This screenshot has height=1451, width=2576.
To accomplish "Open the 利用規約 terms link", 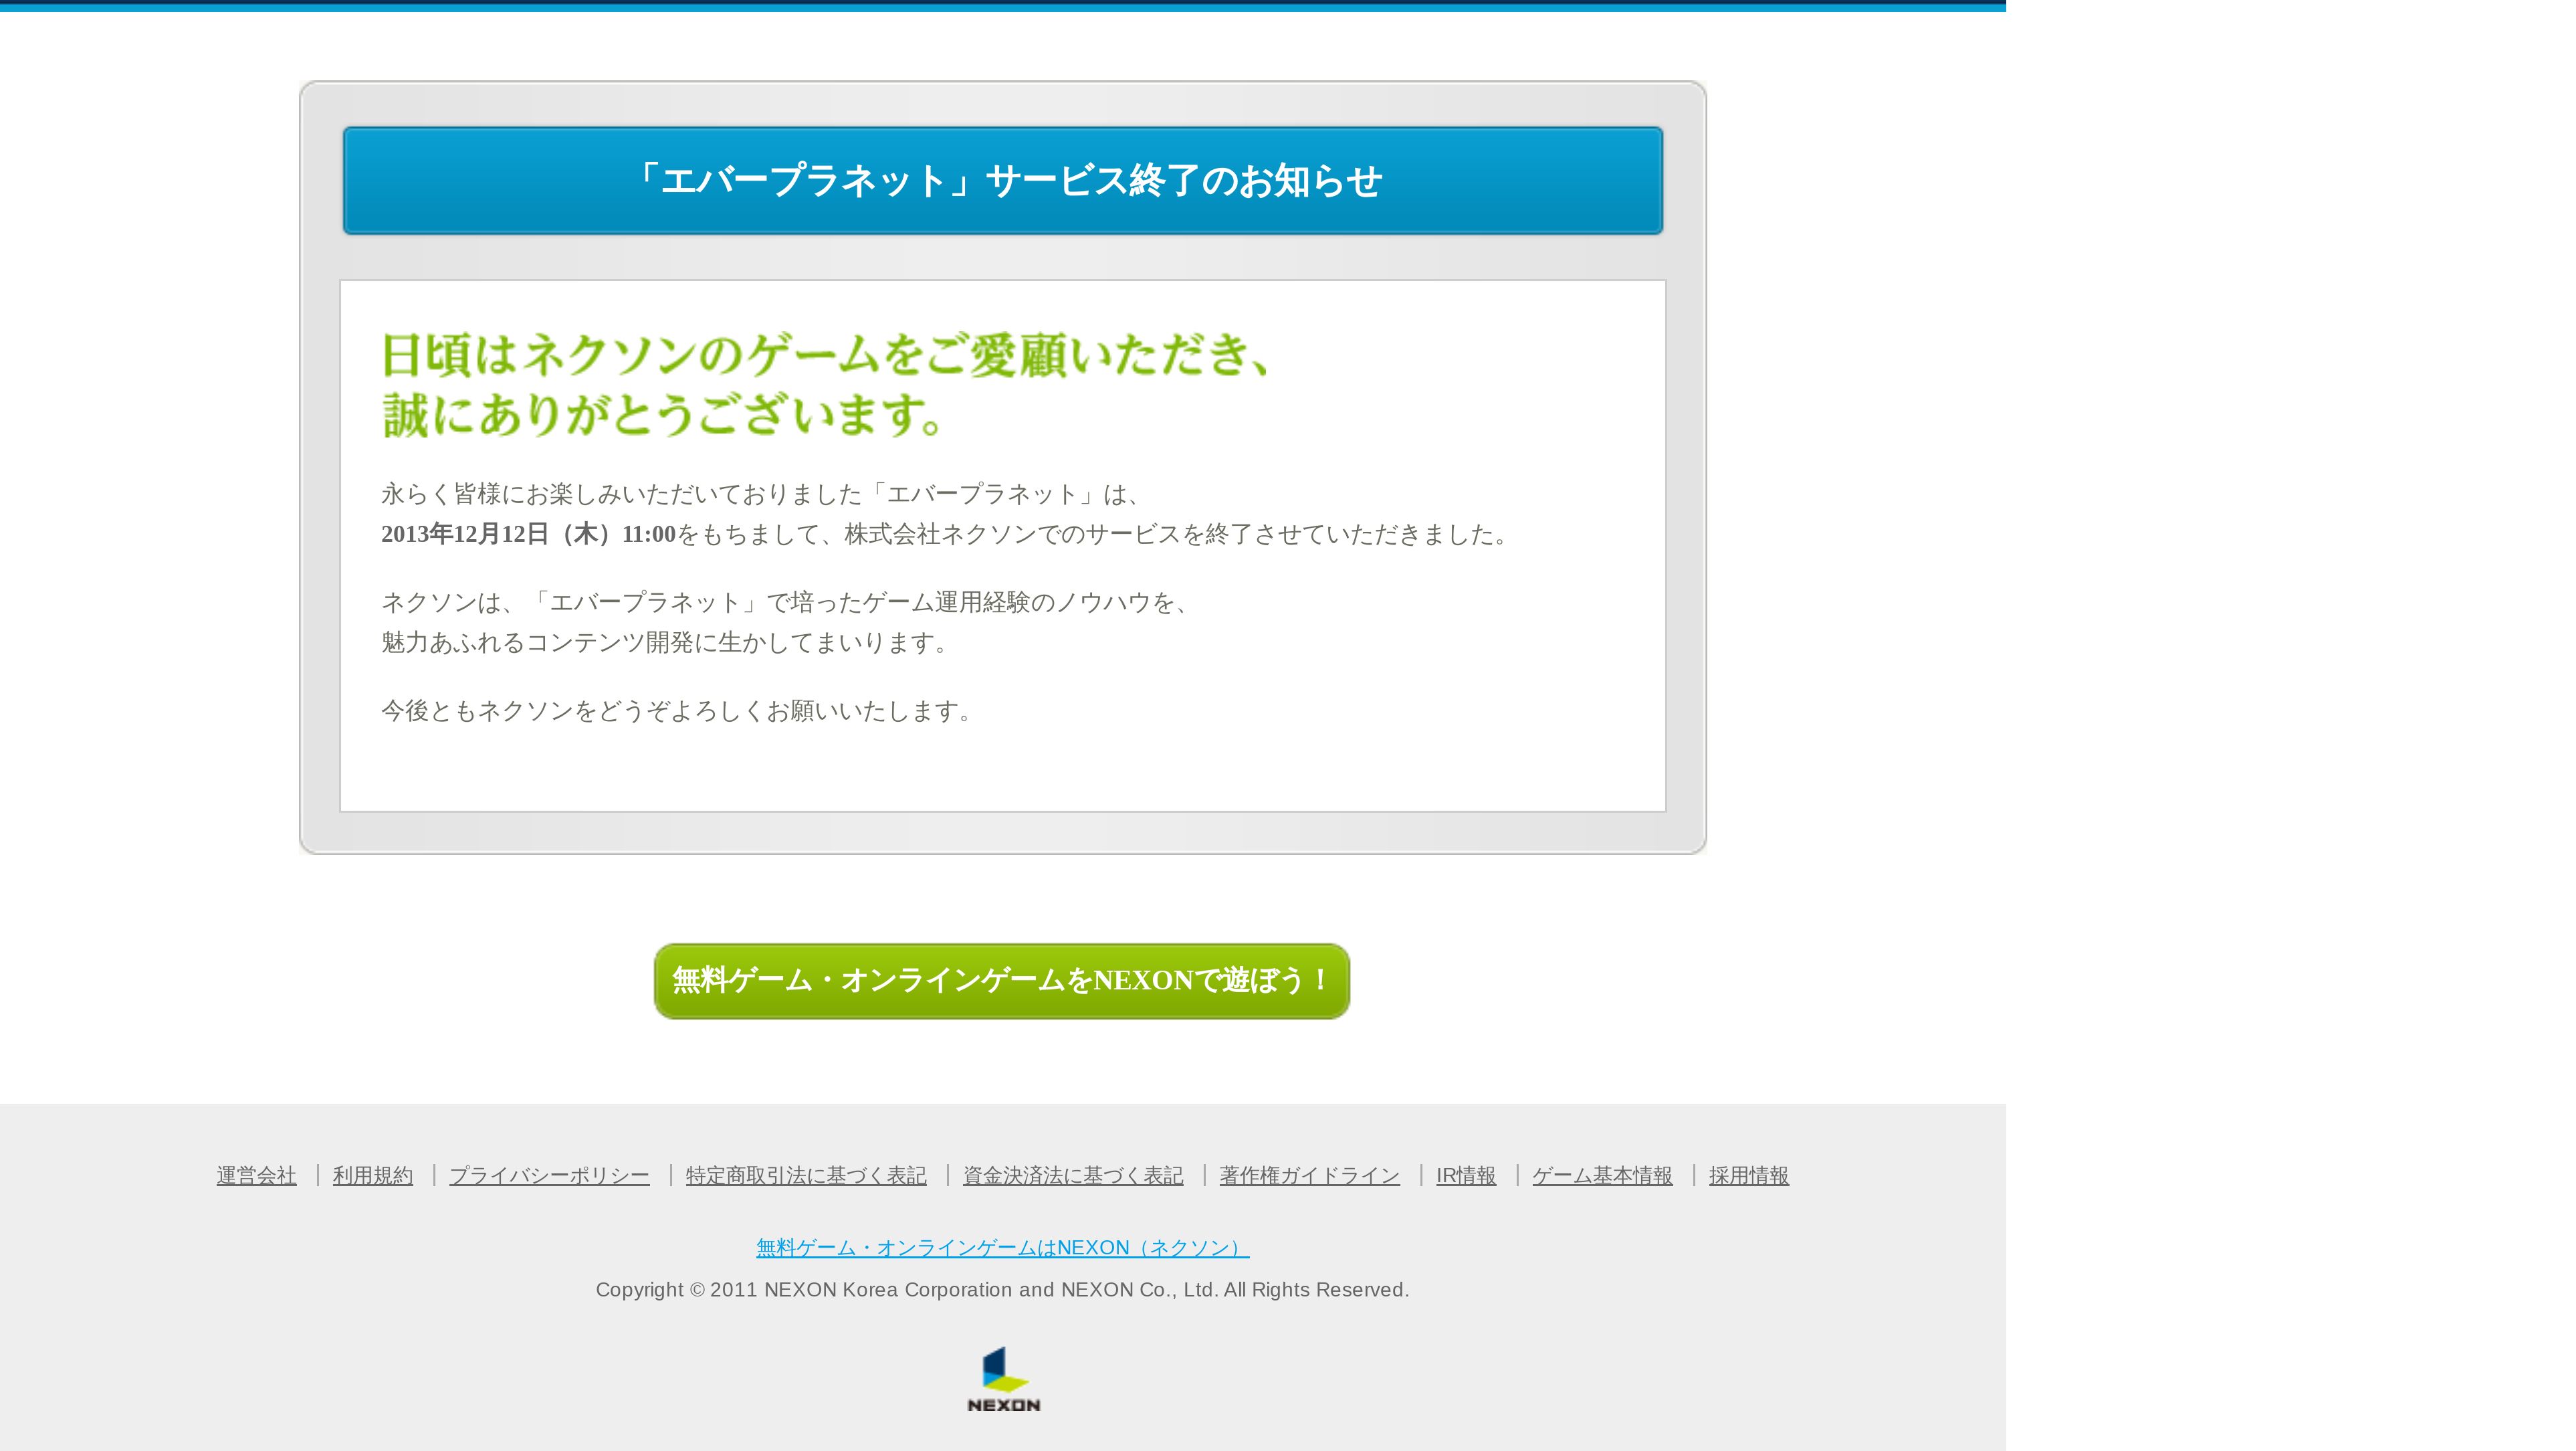I will tap(372, 1175).
